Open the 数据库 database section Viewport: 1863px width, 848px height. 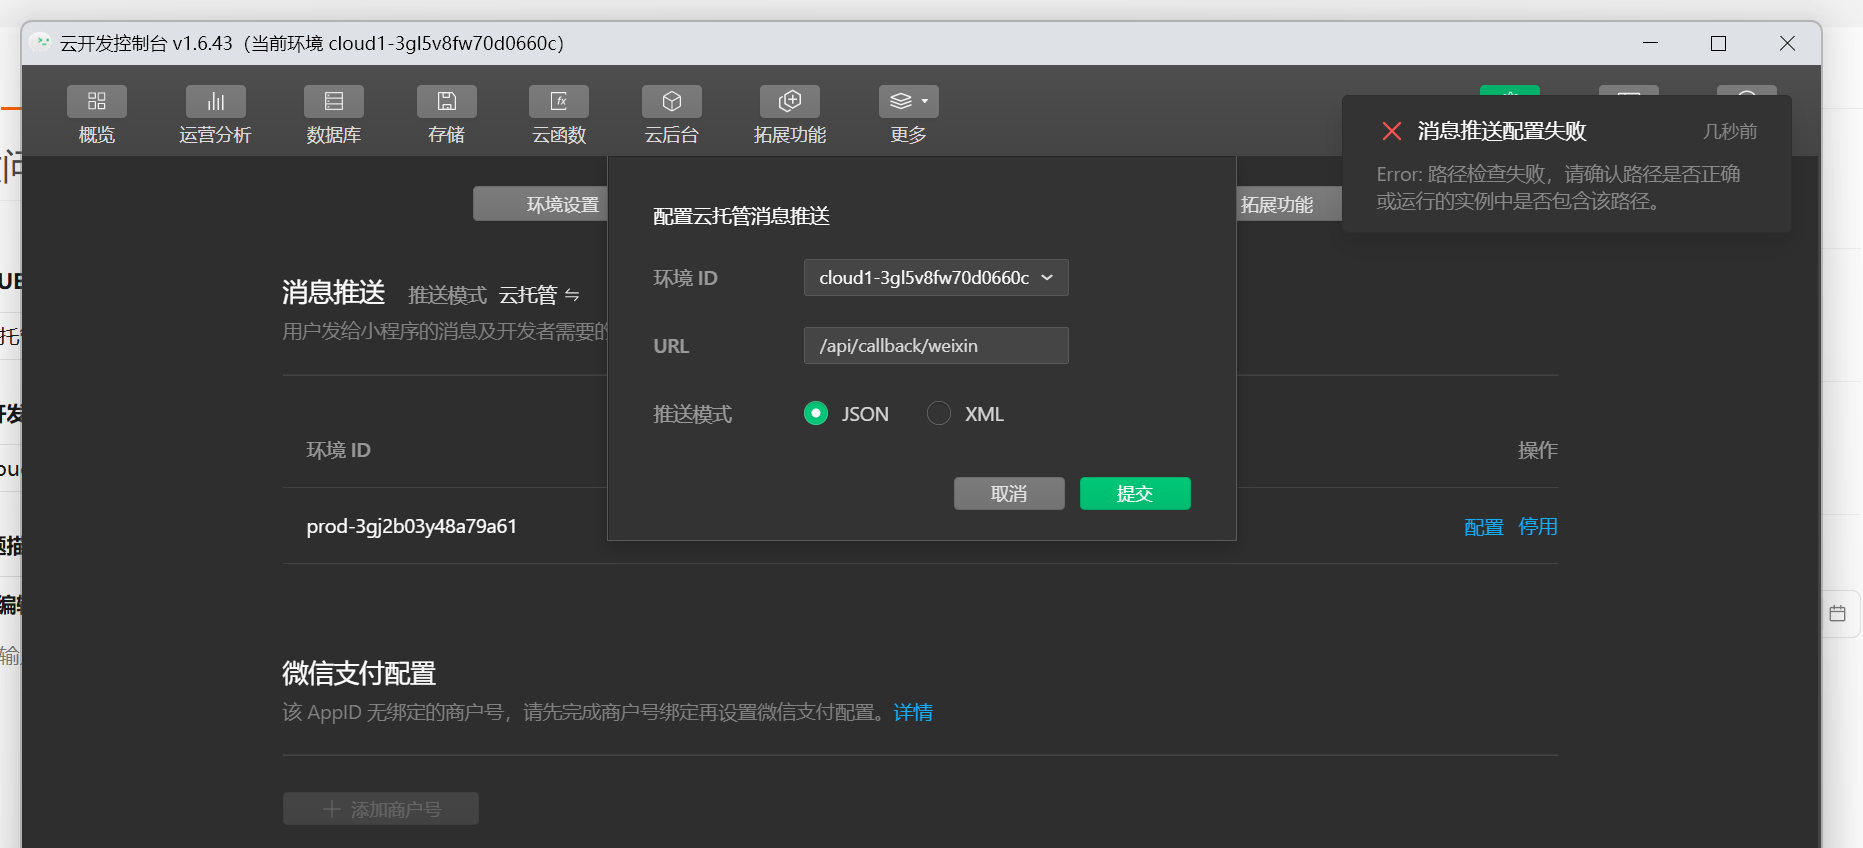click(333, 102)
